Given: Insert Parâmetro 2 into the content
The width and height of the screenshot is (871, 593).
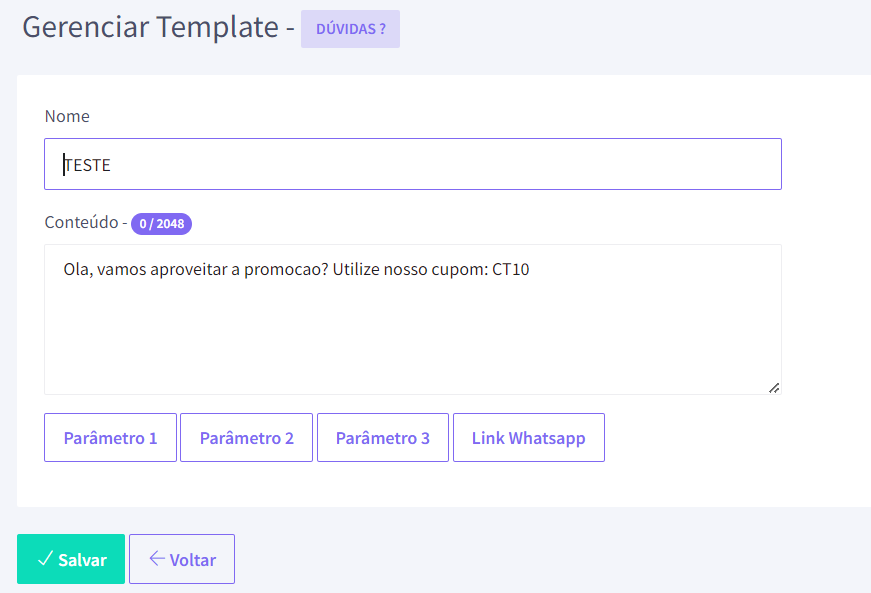Looking at the screenshot, I should (x=247, y=438).
